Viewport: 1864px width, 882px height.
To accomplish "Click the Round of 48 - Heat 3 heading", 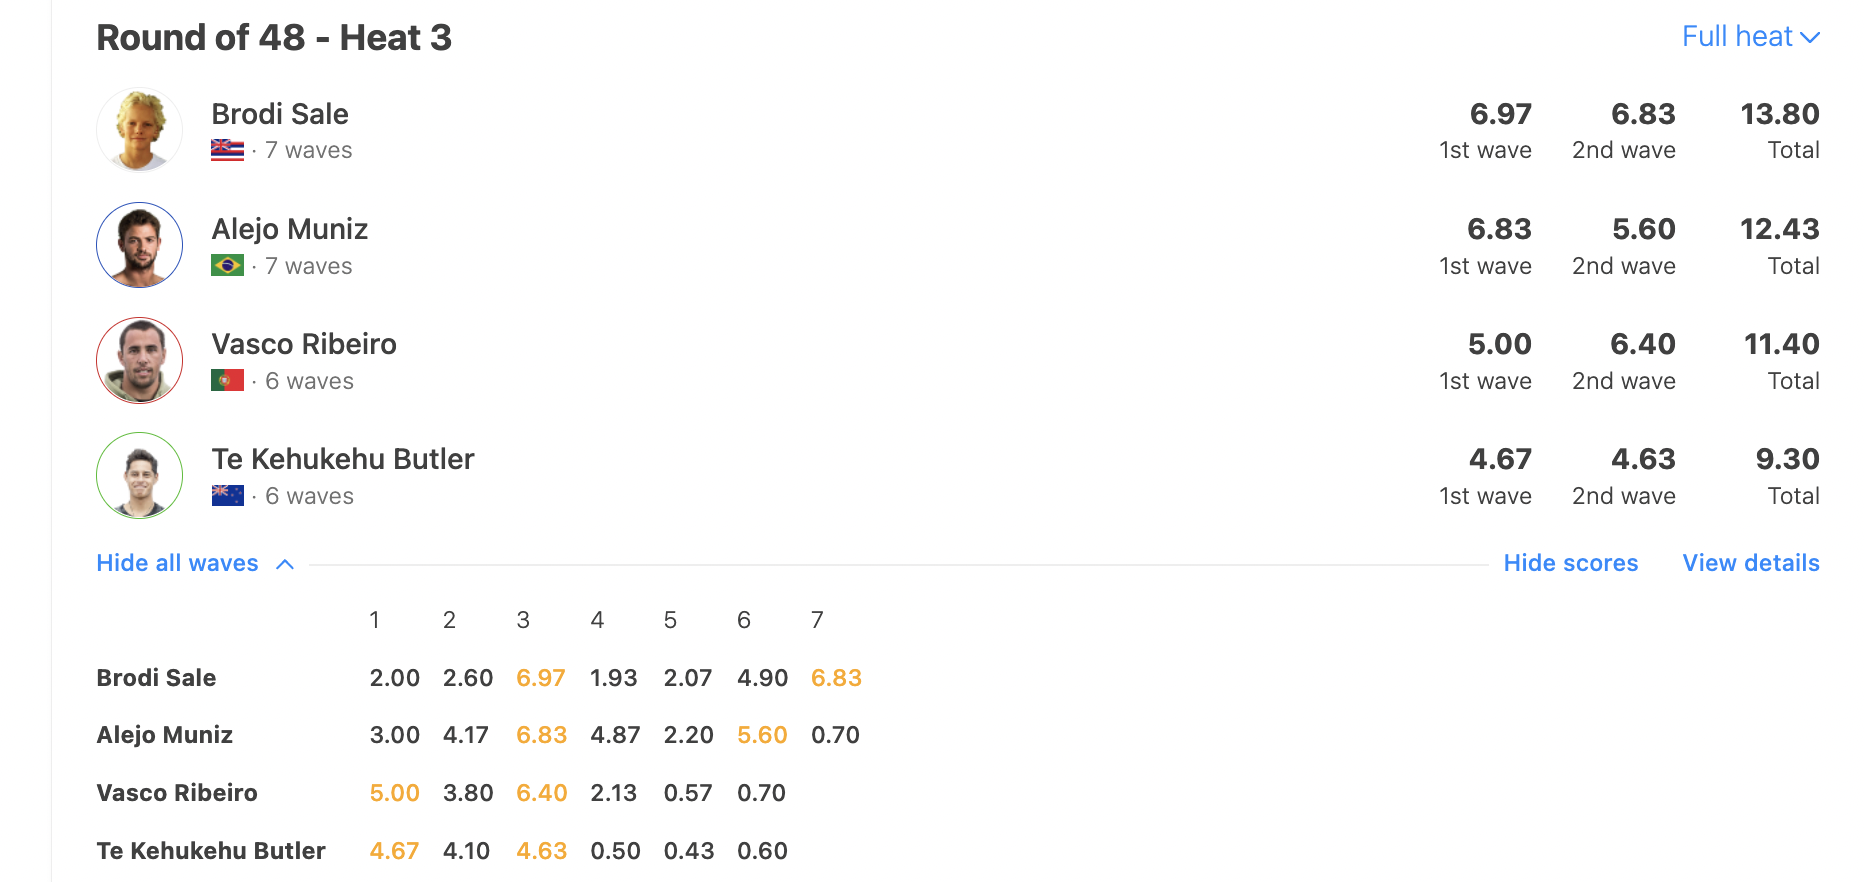I will point(274,38).
